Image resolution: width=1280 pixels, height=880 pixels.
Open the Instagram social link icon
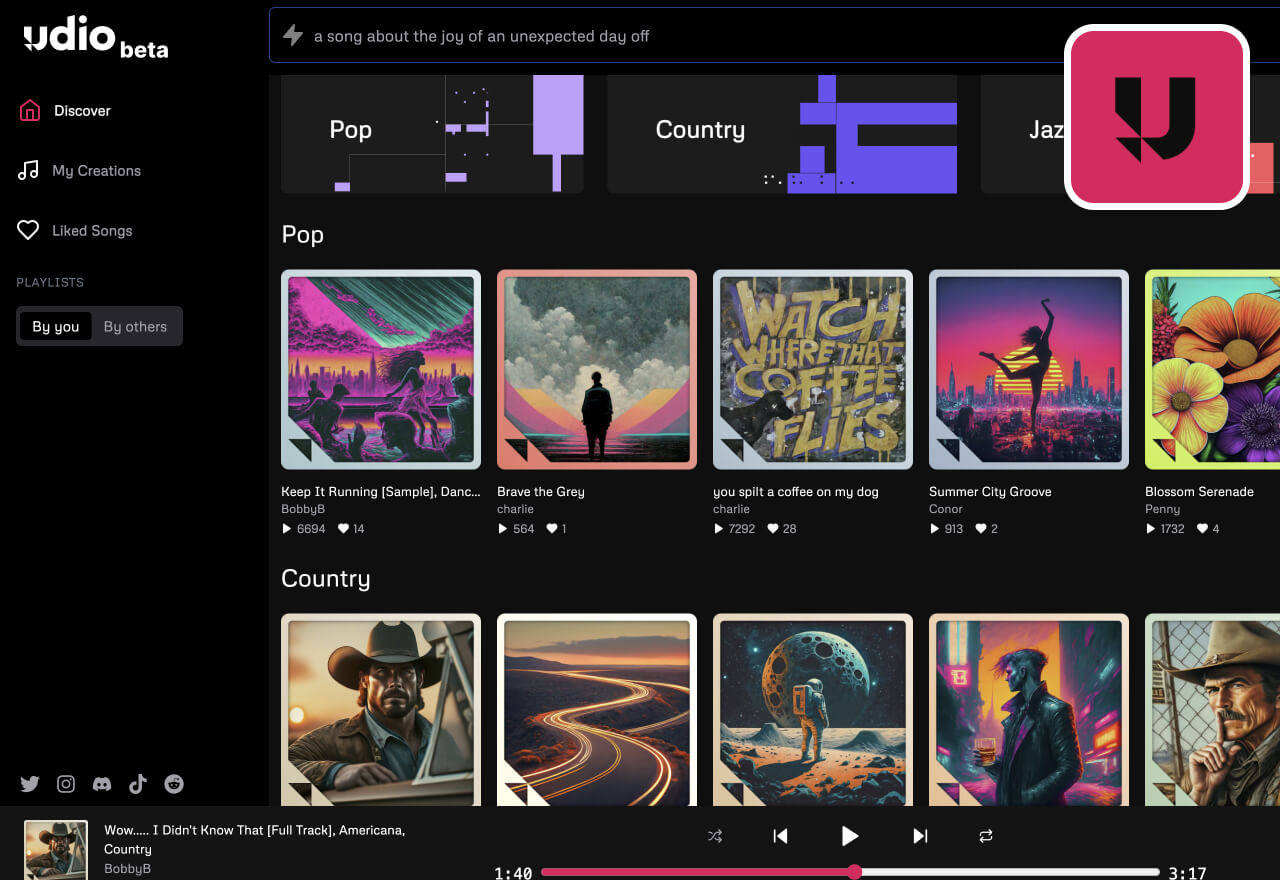tap(66, 784)
